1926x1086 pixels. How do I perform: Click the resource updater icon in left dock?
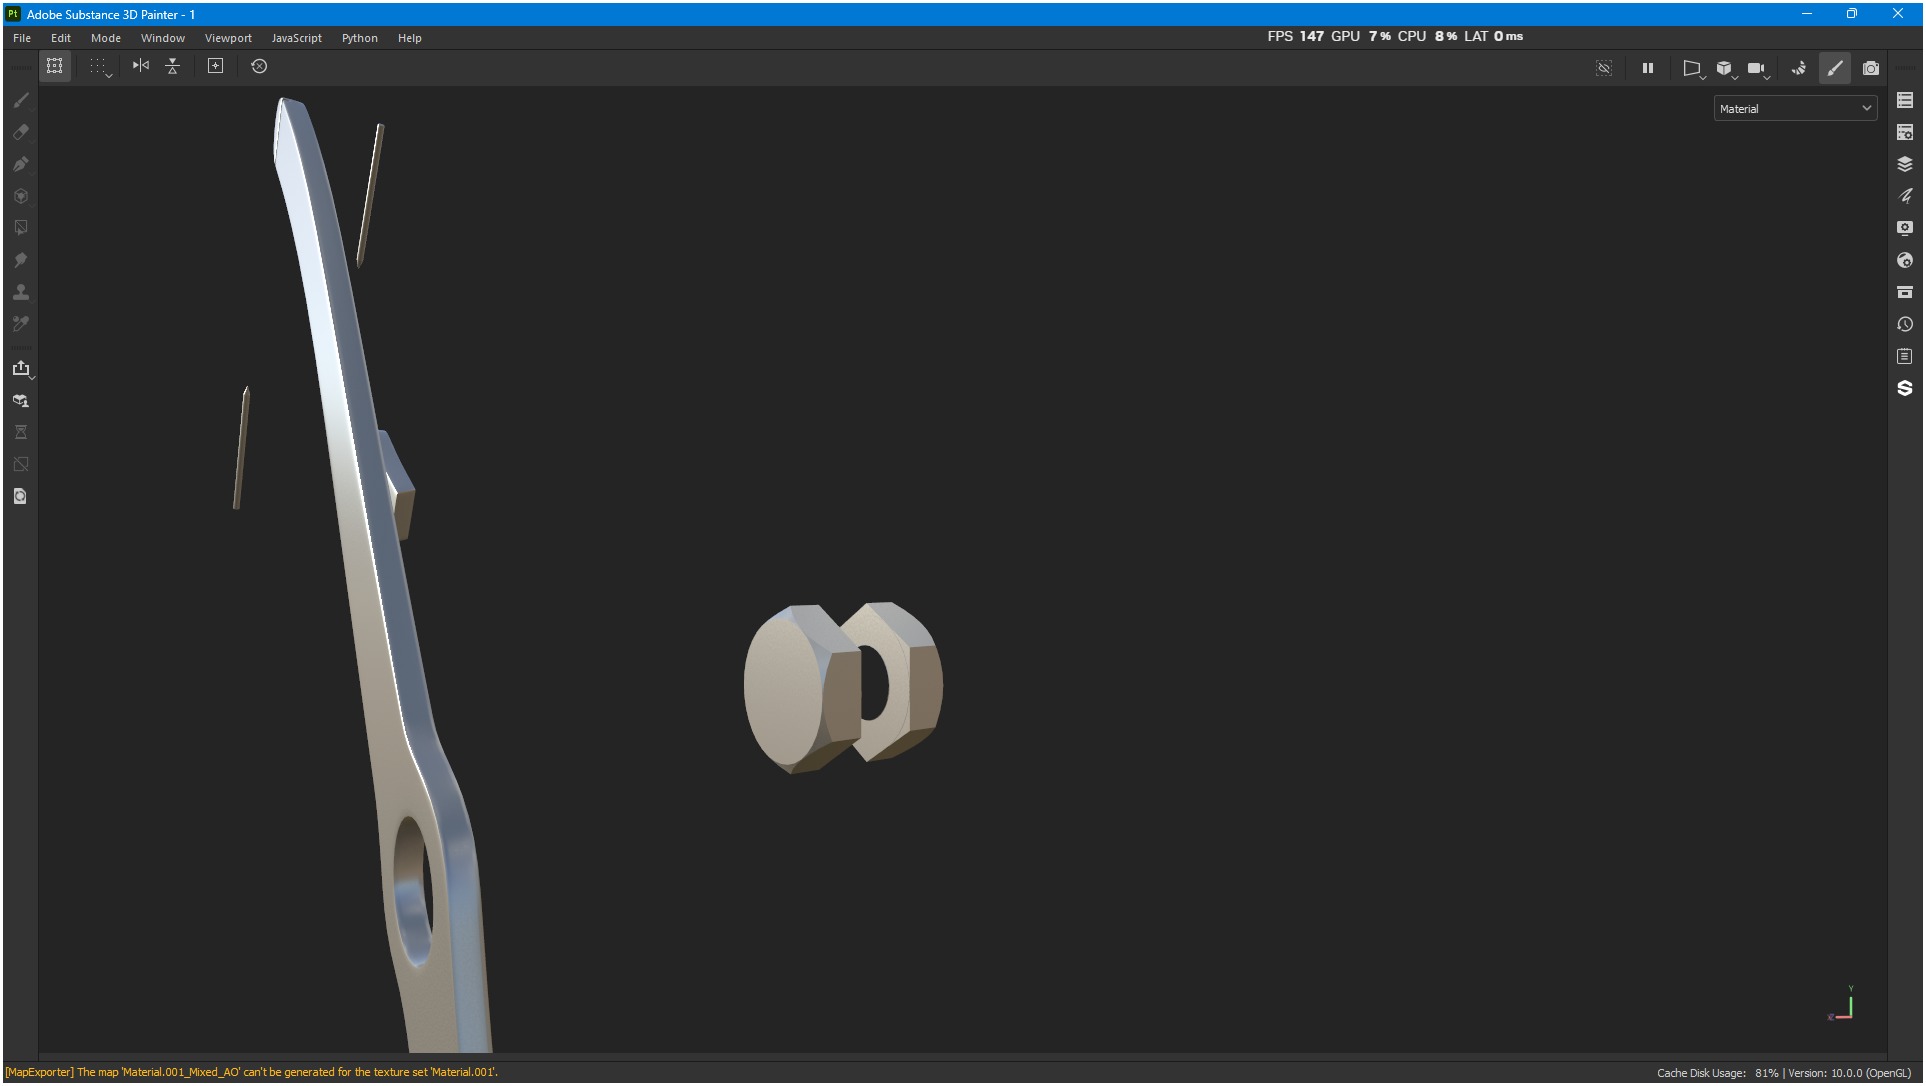pos(20,496)
